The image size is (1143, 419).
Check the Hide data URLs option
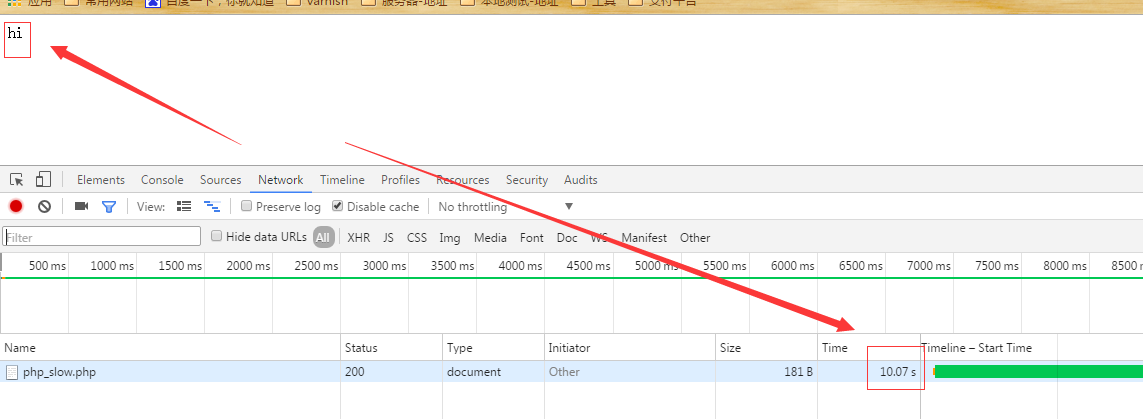coord(216,237)
